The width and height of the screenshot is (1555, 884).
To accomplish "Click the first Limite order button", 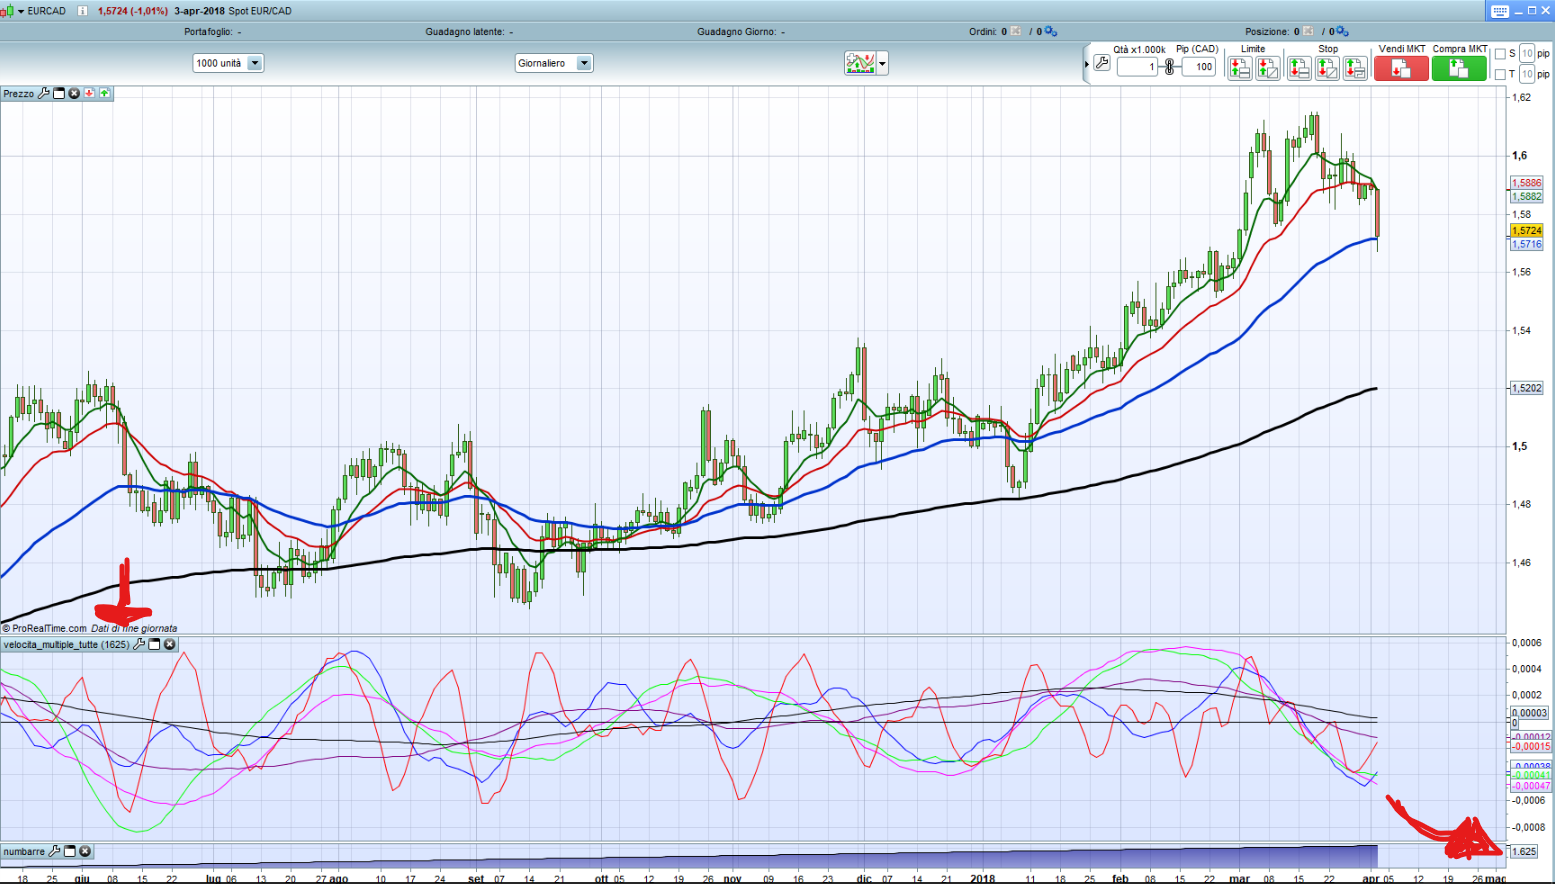I will tap(1239, 68).
